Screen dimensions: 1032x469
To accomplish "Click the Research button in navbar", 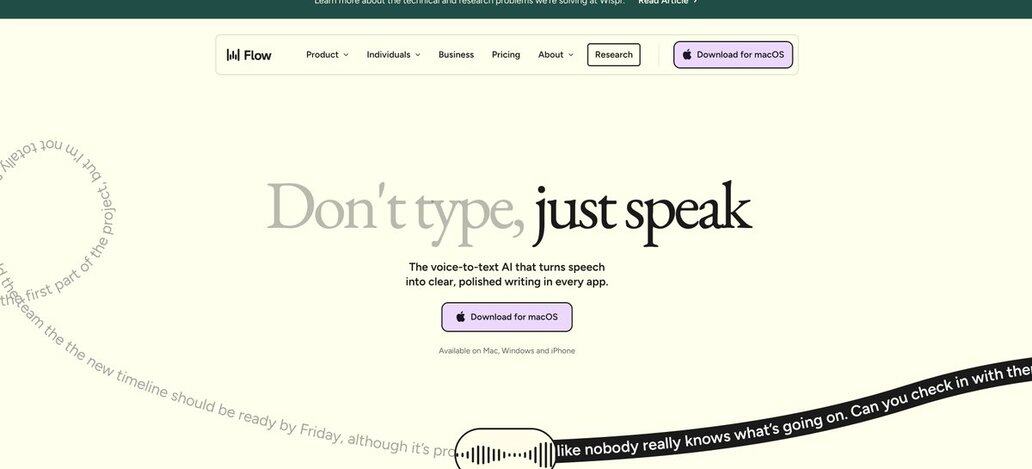I will pos(613,55).
